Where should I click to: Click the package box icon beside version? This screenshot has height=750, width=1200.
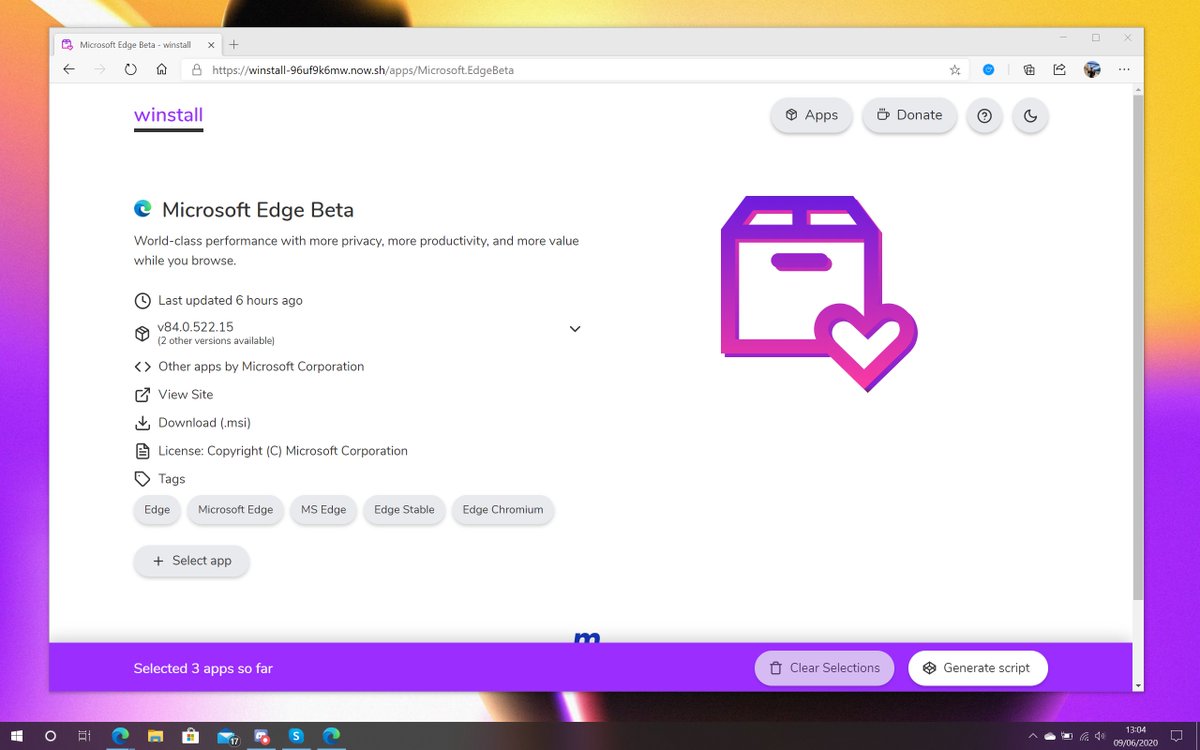pos(143,333)
